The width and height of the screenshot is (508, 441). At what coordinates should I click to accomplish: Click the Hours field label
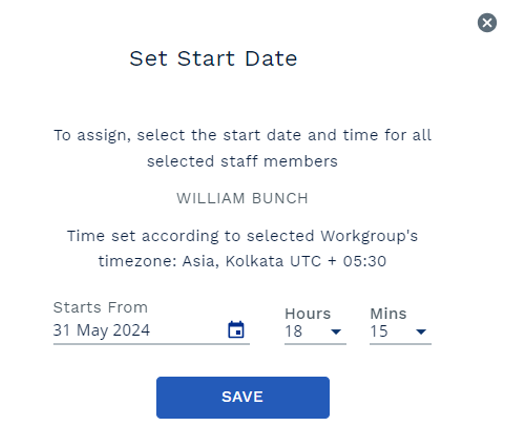308,314
